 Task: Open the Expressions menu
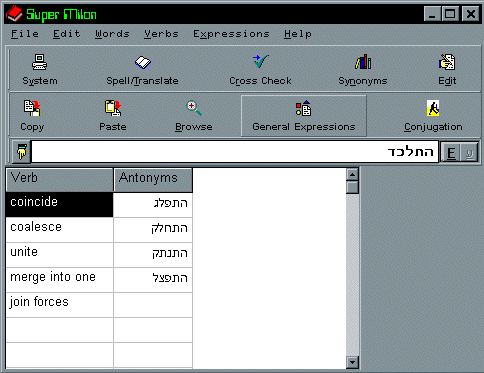(231, 34)
